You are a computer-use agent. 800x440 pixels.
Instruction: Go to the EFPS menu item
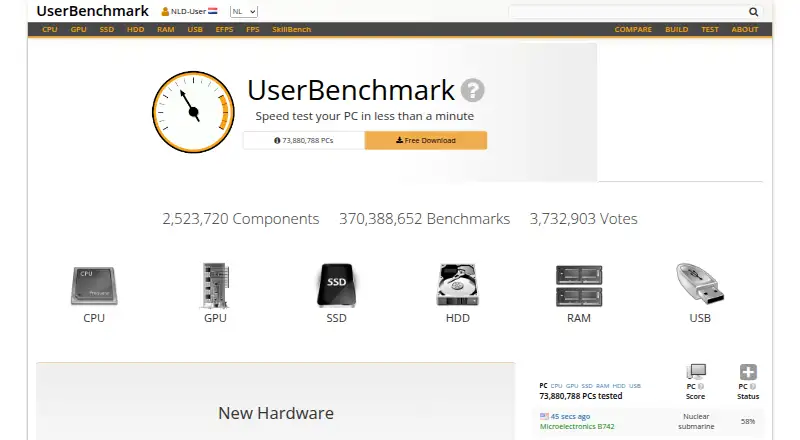[224, 29]
